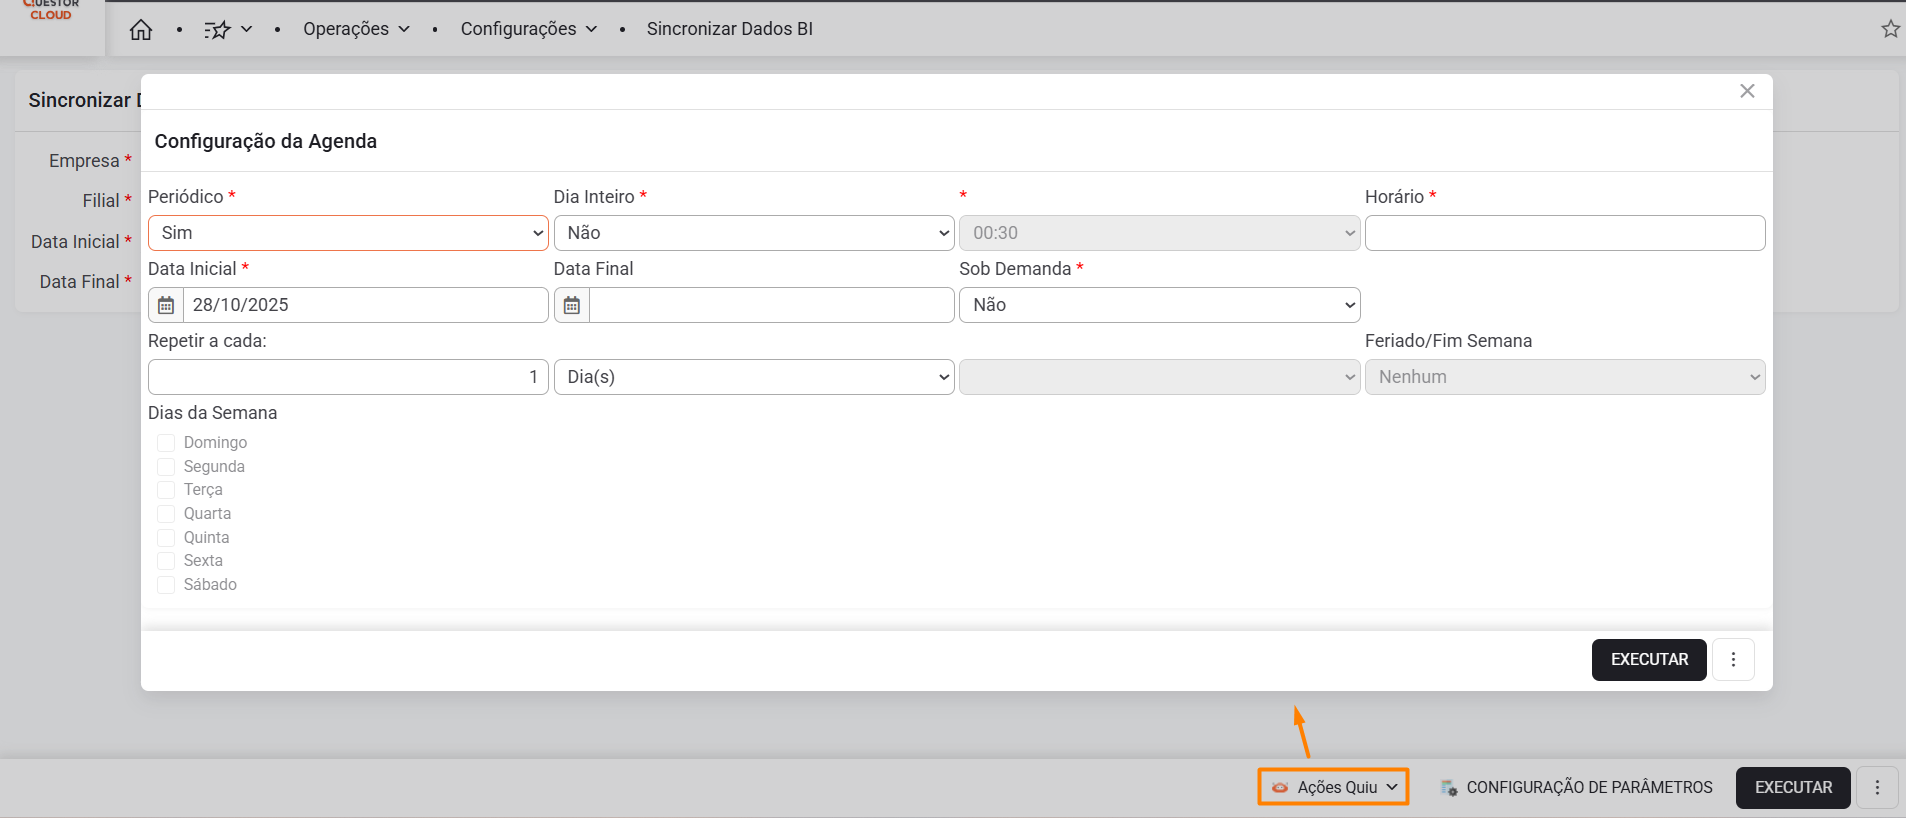
Task: Open calendar picker for Data Inicial
Action: tap(166, 305)
